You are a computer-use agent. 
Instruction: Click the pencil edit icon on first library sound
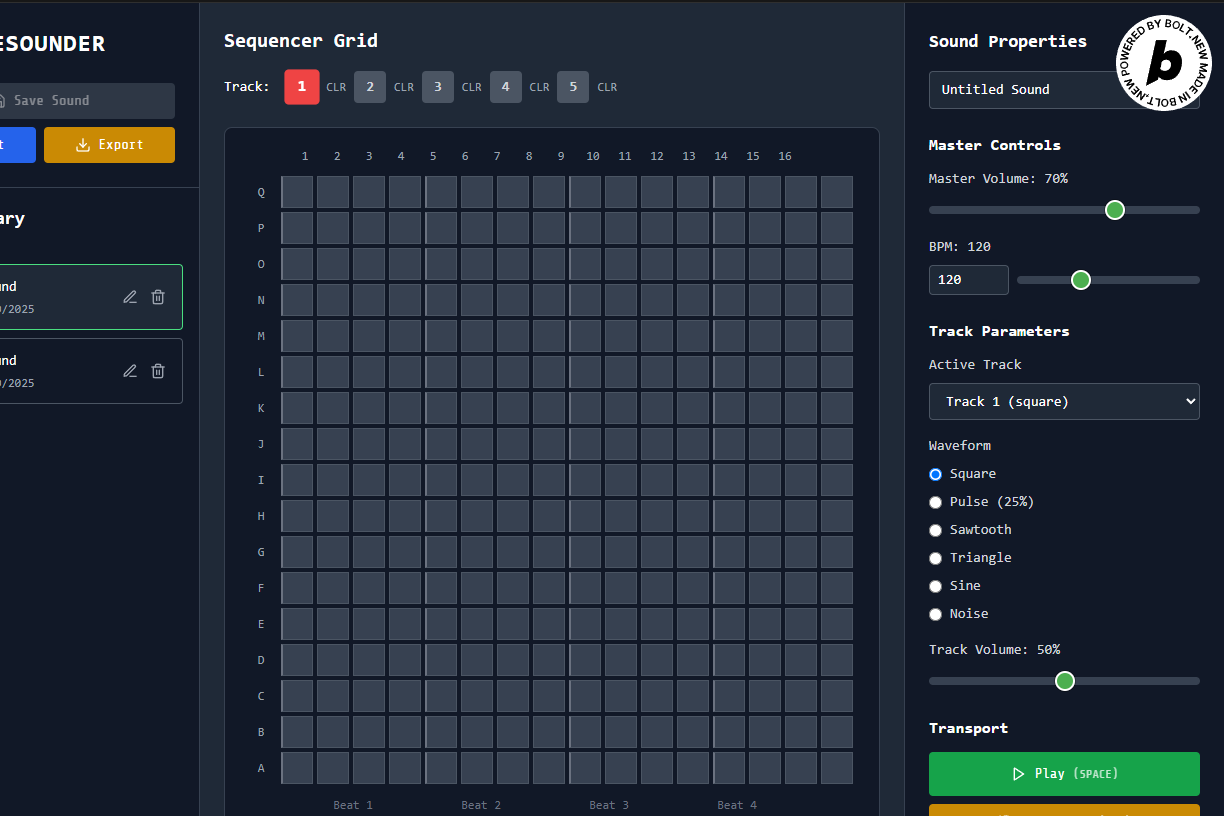(130, 297)
